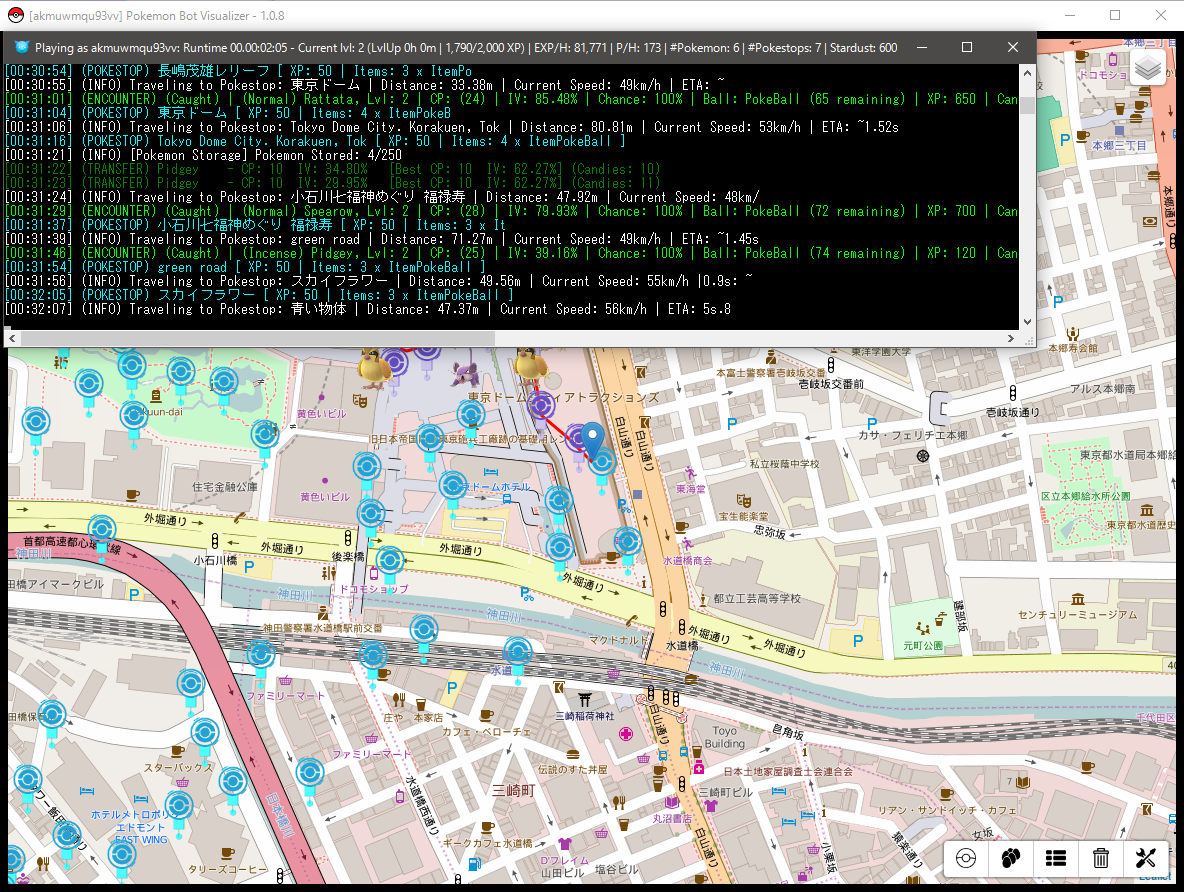This screenshot has height=892, width=1184.
Task: Click map label '壱岐坂通り'
Action: (1013, 412)
